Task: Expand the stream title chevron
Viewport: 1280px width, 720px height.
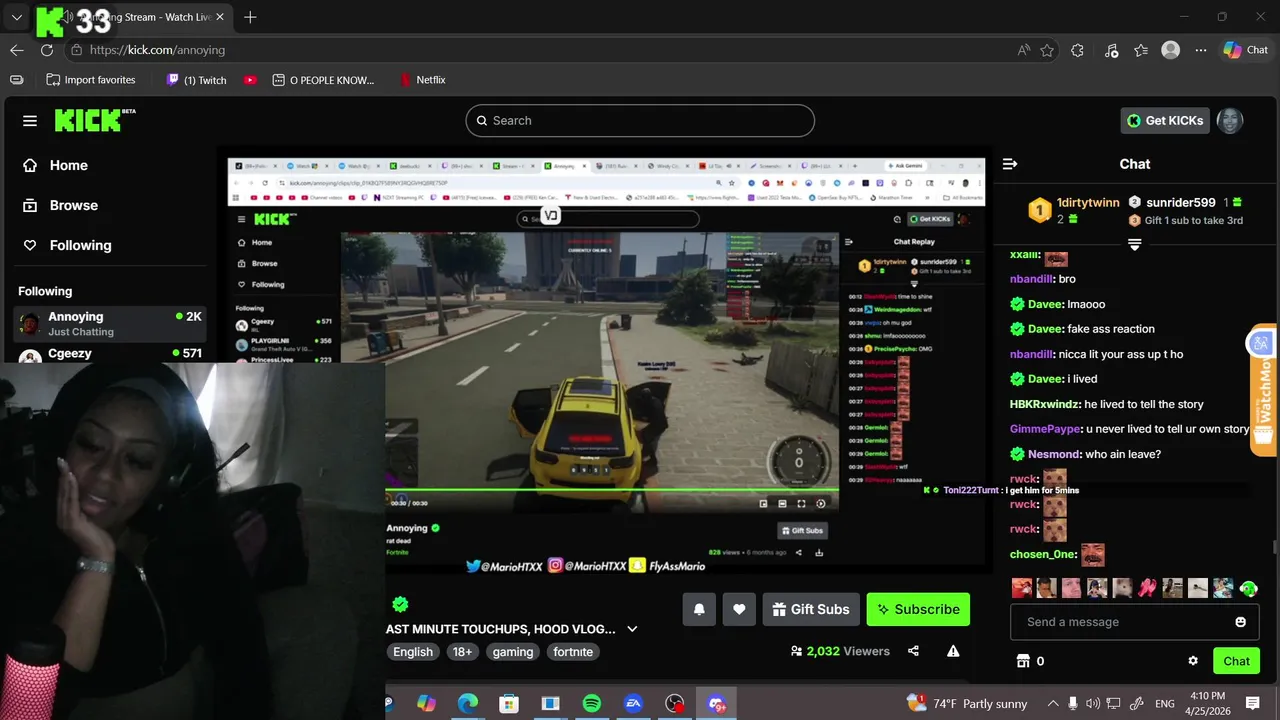Action: coord(632,629)
